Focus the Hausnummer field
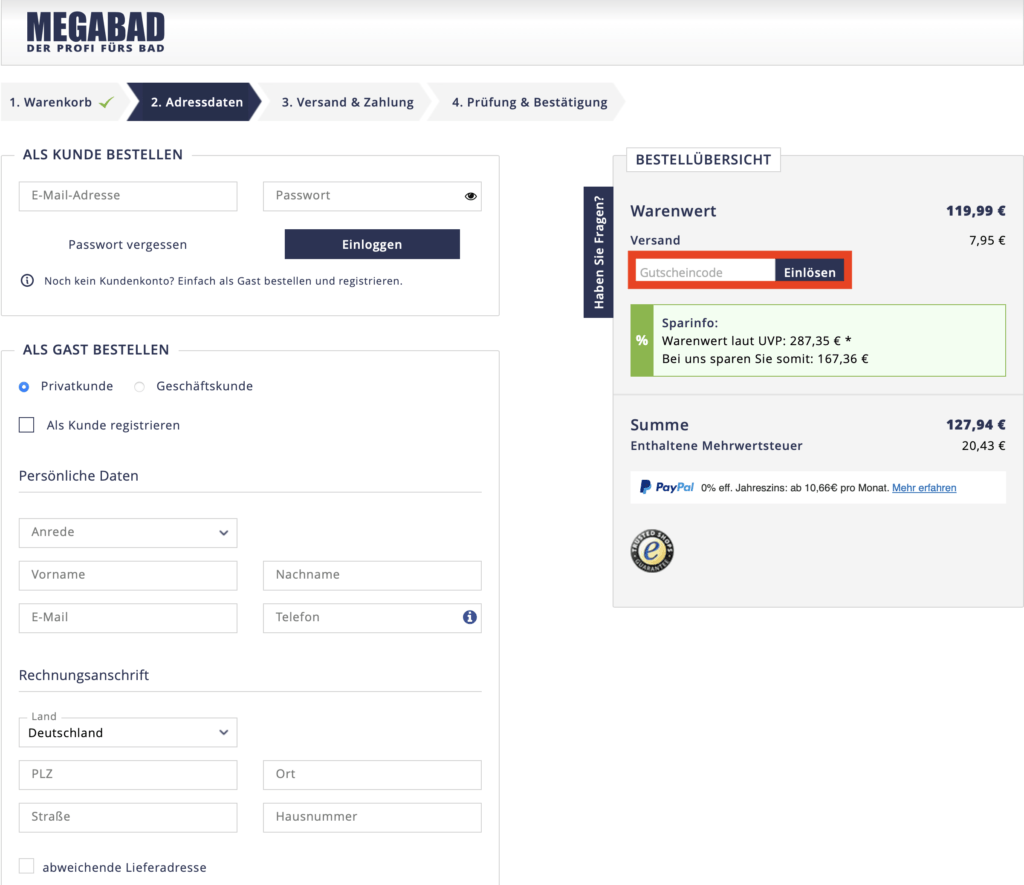 372,818
